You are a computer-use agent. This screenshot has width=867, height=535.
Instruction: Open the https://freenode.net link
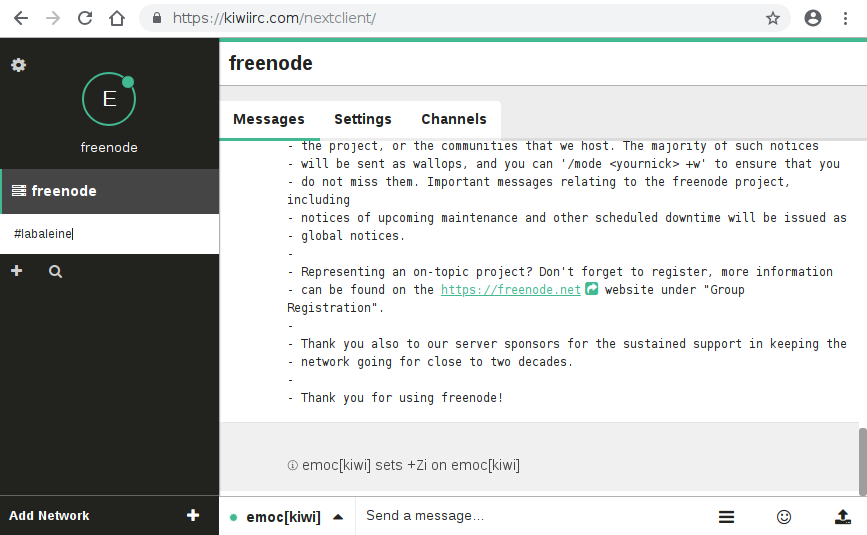(x=510, y=290)
